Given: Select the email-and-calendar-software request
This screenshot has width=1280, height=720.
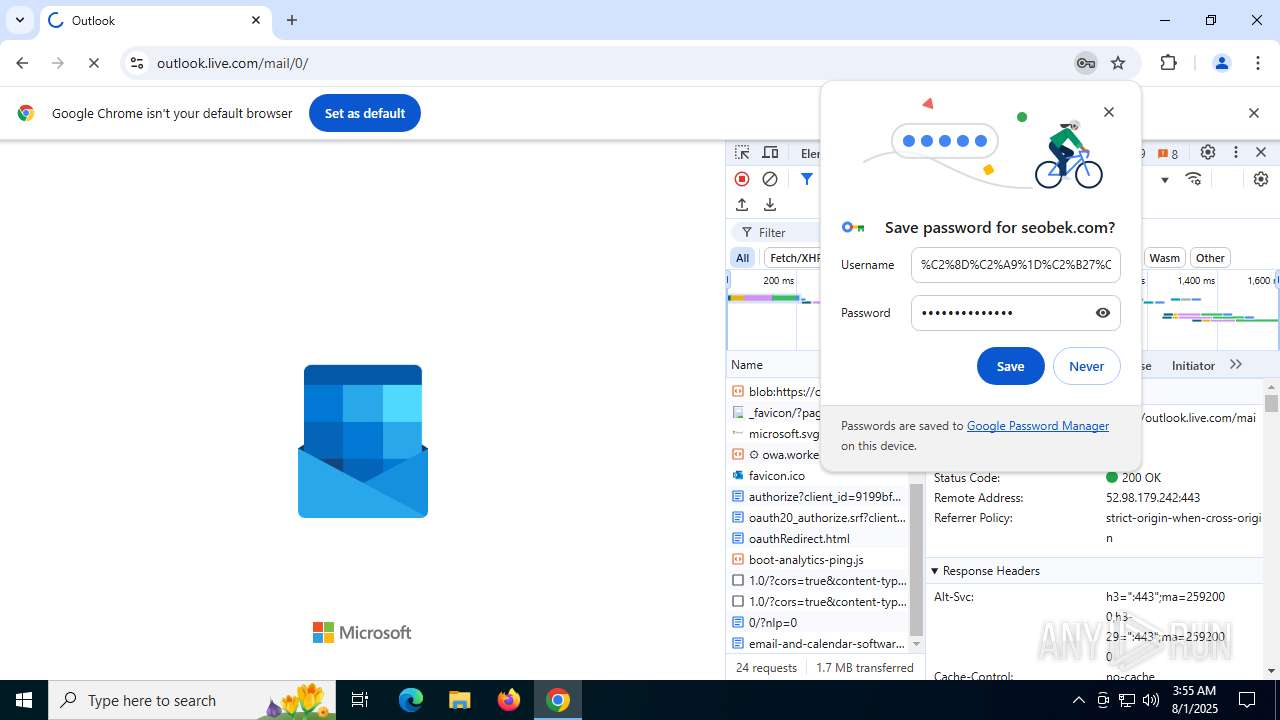Looking at the screenshot, I should pos(818,644).
